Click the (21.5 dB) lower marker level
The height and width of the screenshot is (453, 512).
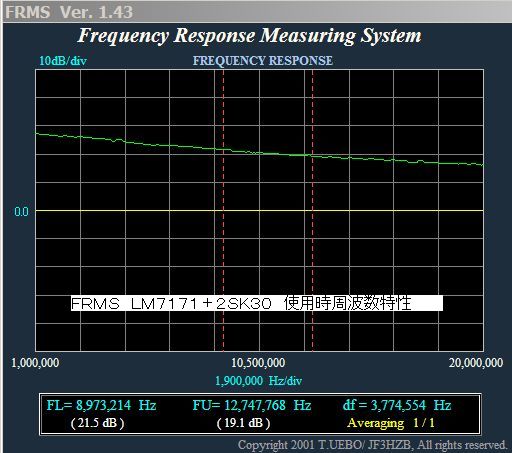(97, 423)
